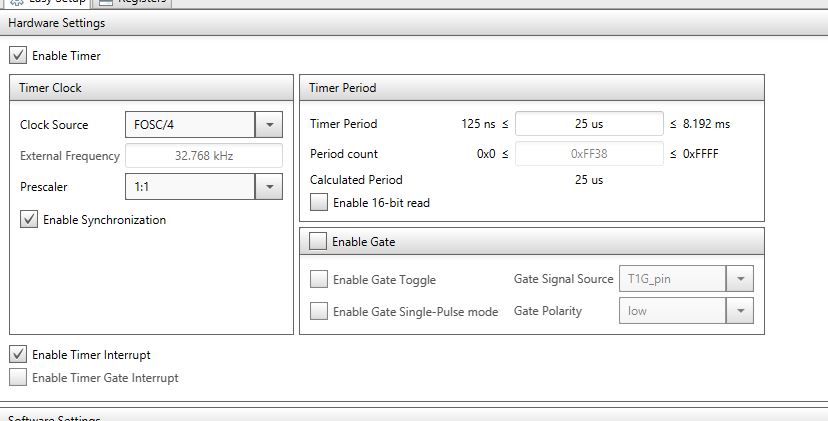
Task: Click the Timer Period input field
Action: (589, 124)
